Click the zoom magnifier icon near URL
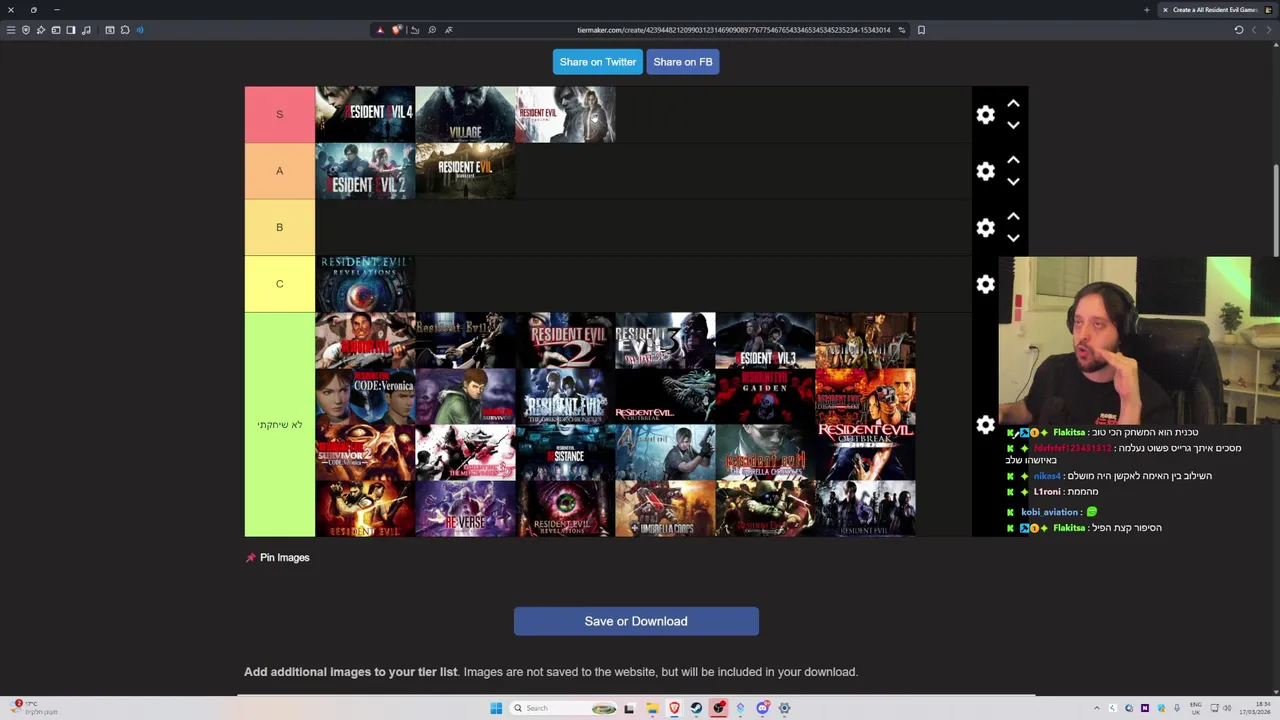This screenshot has height=720, width=1280. [x=432, y=30]
